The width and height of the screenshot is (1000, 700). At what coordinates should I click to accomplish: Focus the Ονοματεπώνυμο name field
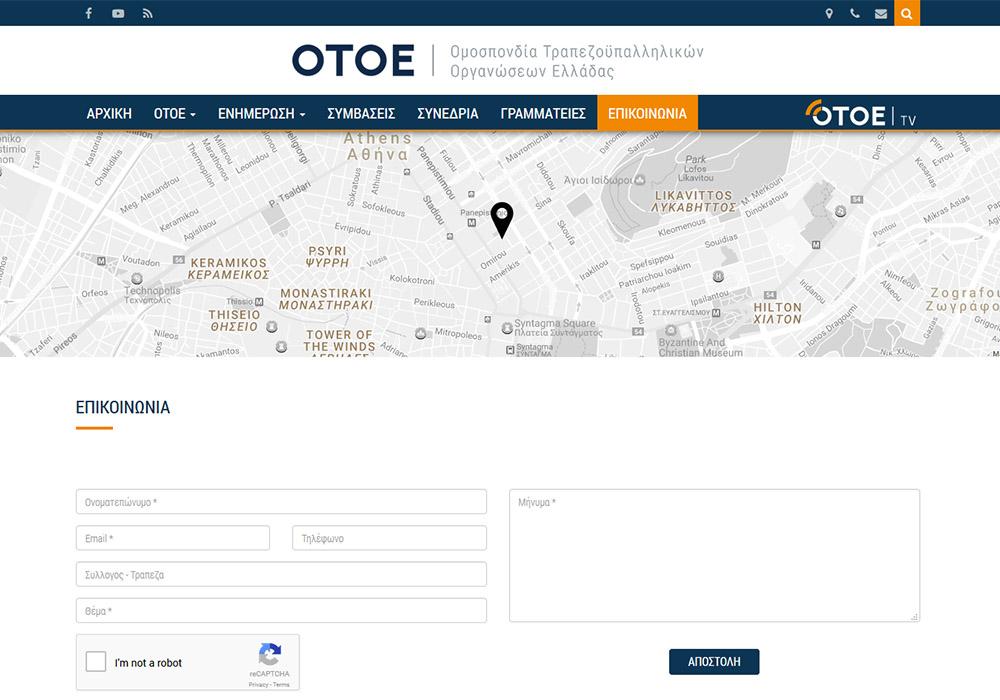click(281, 502)
